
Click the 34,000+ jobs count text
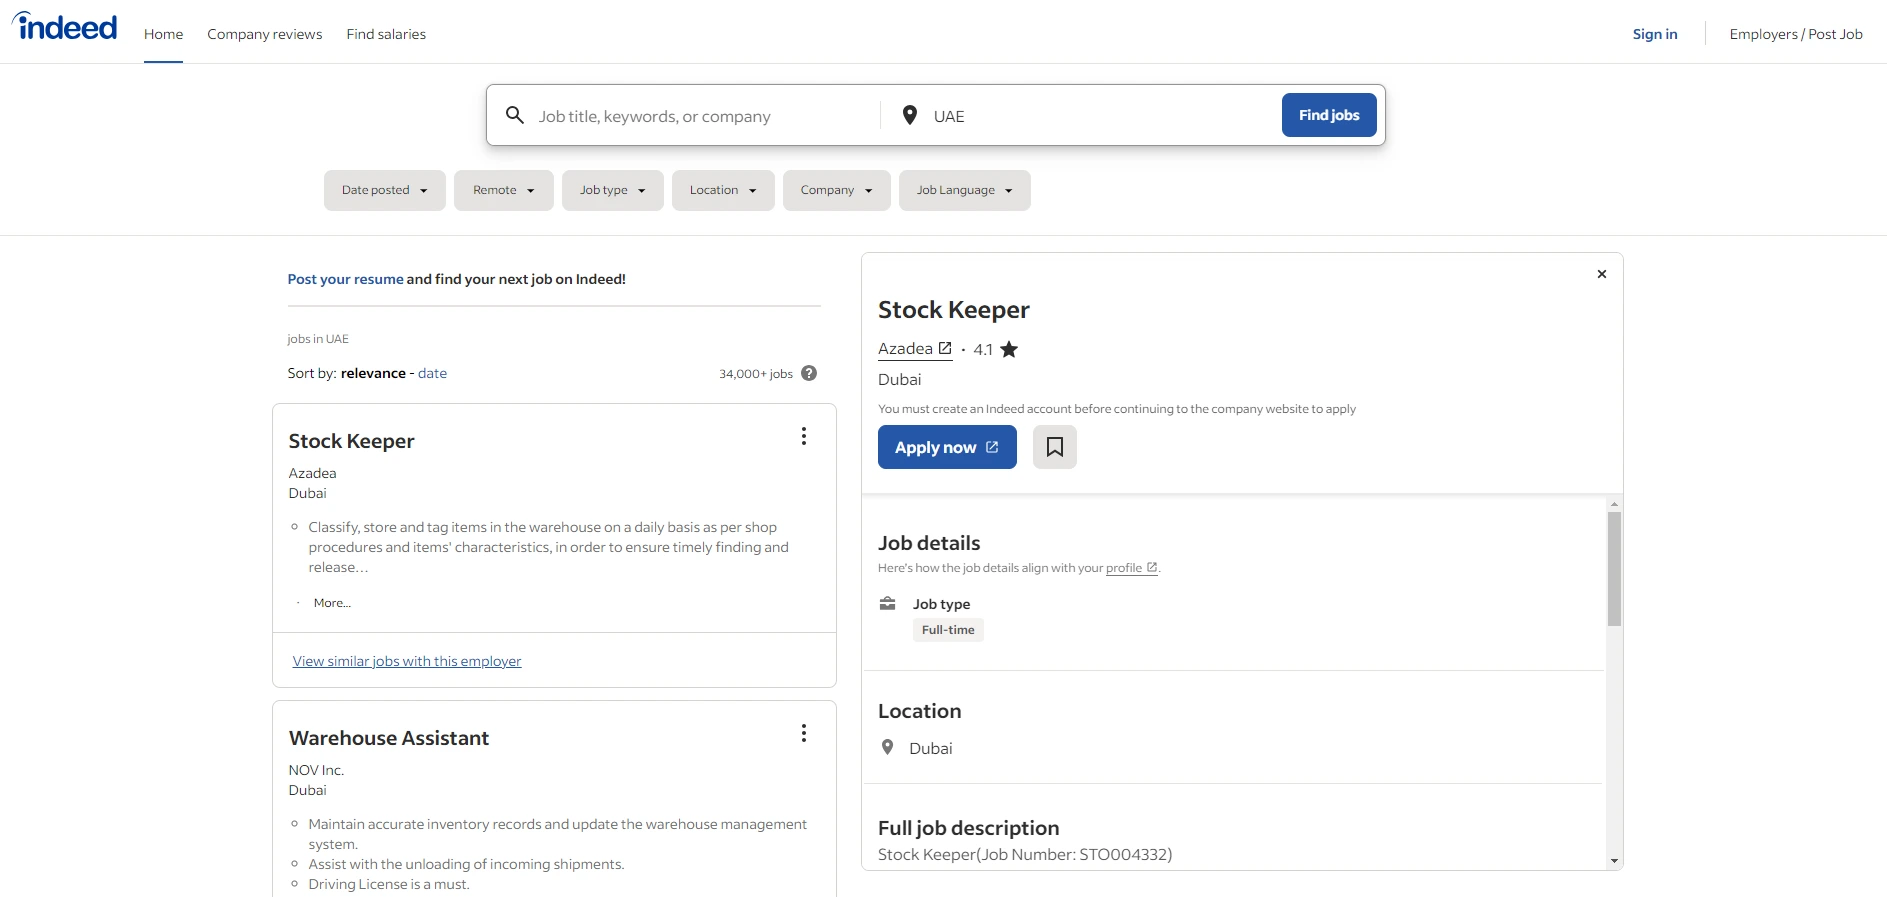pyautogui.click(x=756, y=374)
